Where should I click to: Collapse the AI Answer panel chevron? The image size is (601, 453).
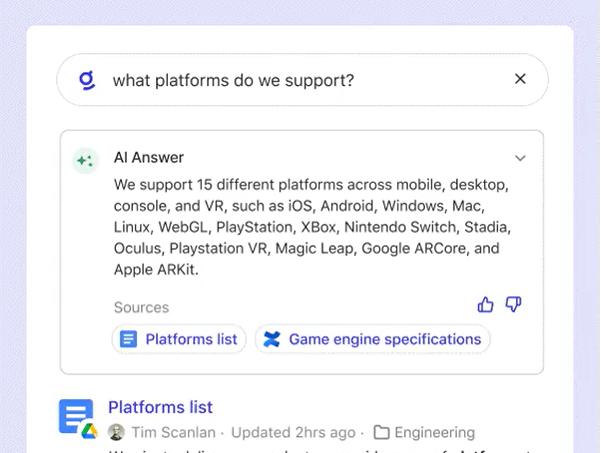click(520, 158)
